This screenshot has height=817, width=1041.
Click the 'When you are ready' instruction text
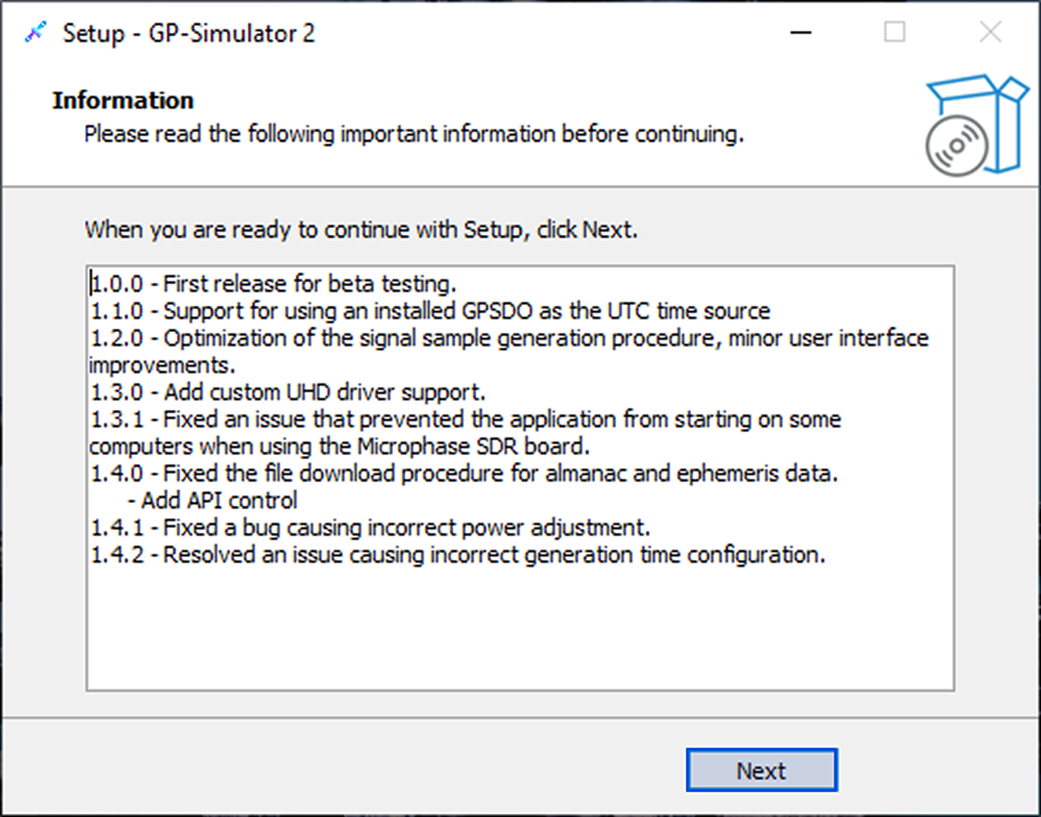[x=361, y=229]
